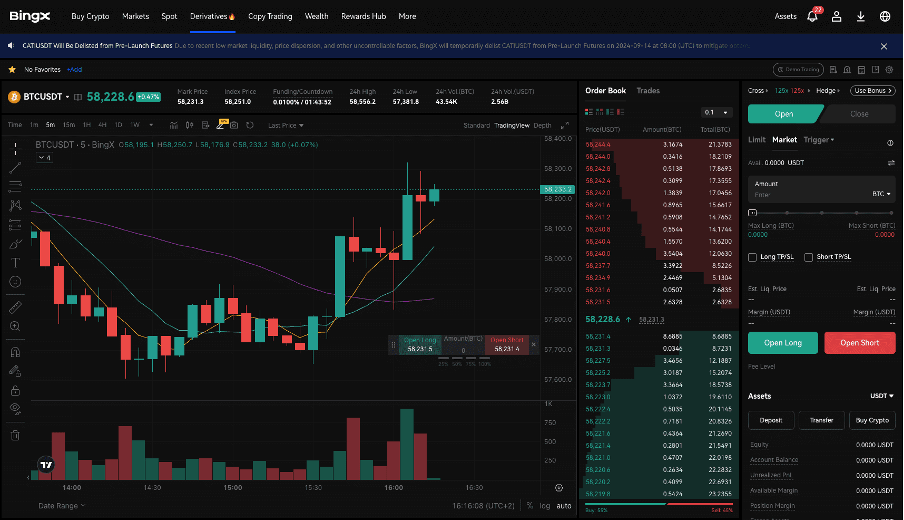Open the Date Range dropdown
Viewport: 904px width, 520px height.
coord(61,506)
